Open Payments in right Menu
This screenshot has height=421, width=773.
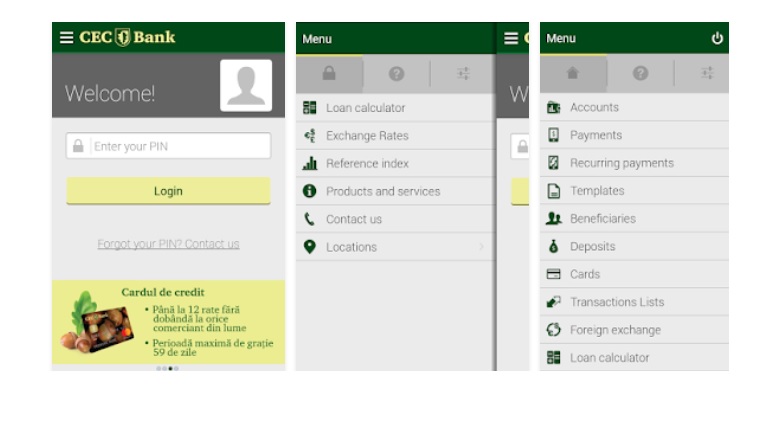point(634,135)
